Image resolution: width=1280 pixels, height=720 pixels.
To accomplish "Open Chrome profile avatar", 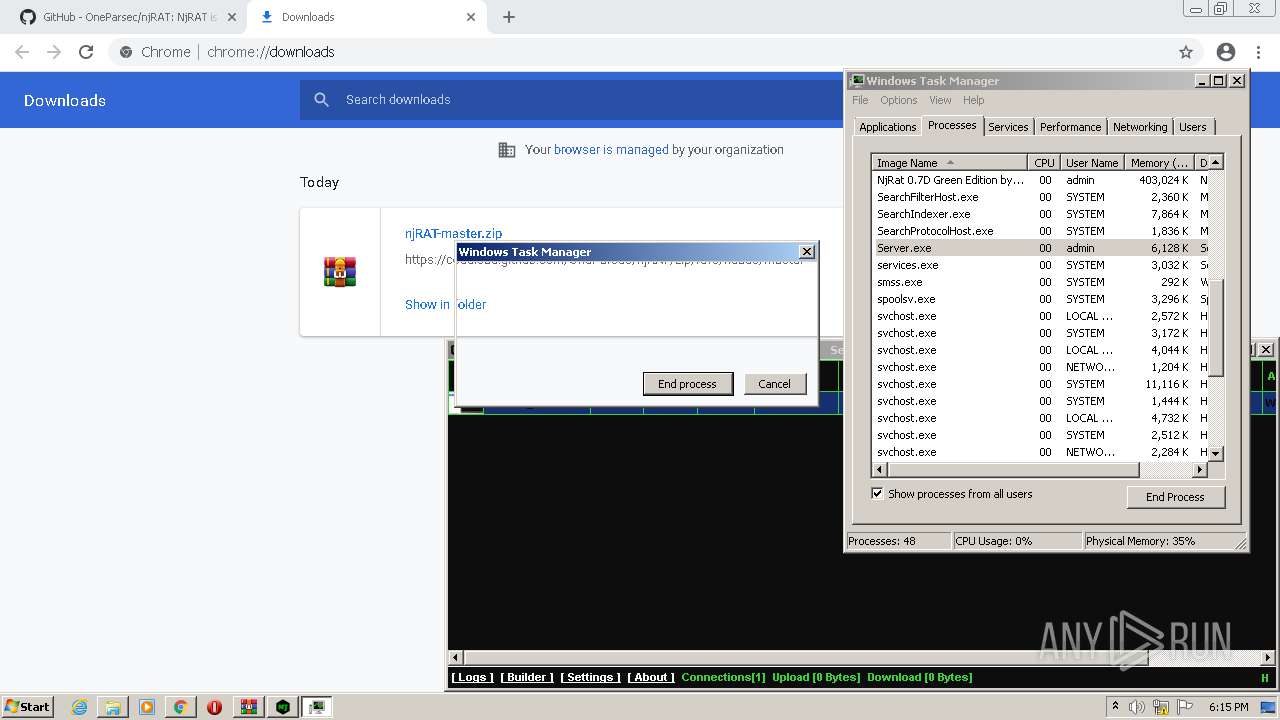I will 1226,52.
